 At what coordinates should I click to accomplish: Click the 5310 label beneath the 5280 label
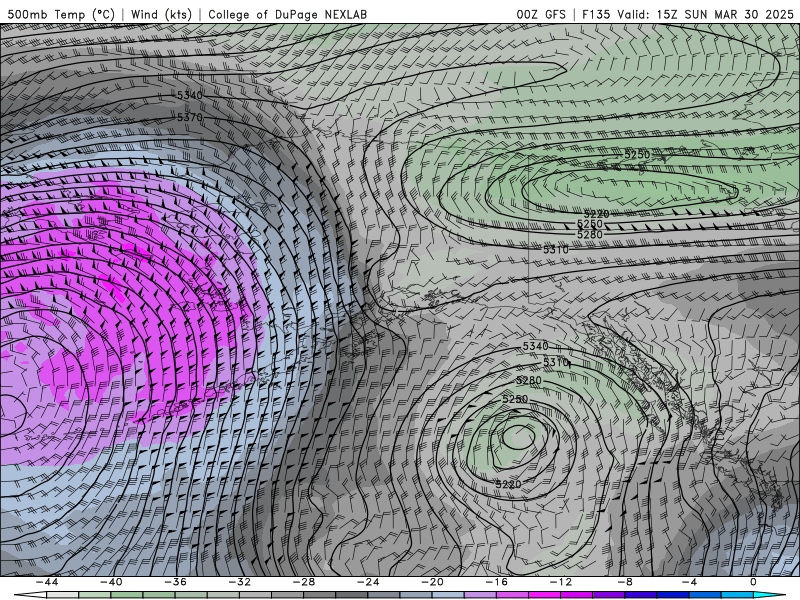(556, 249)
